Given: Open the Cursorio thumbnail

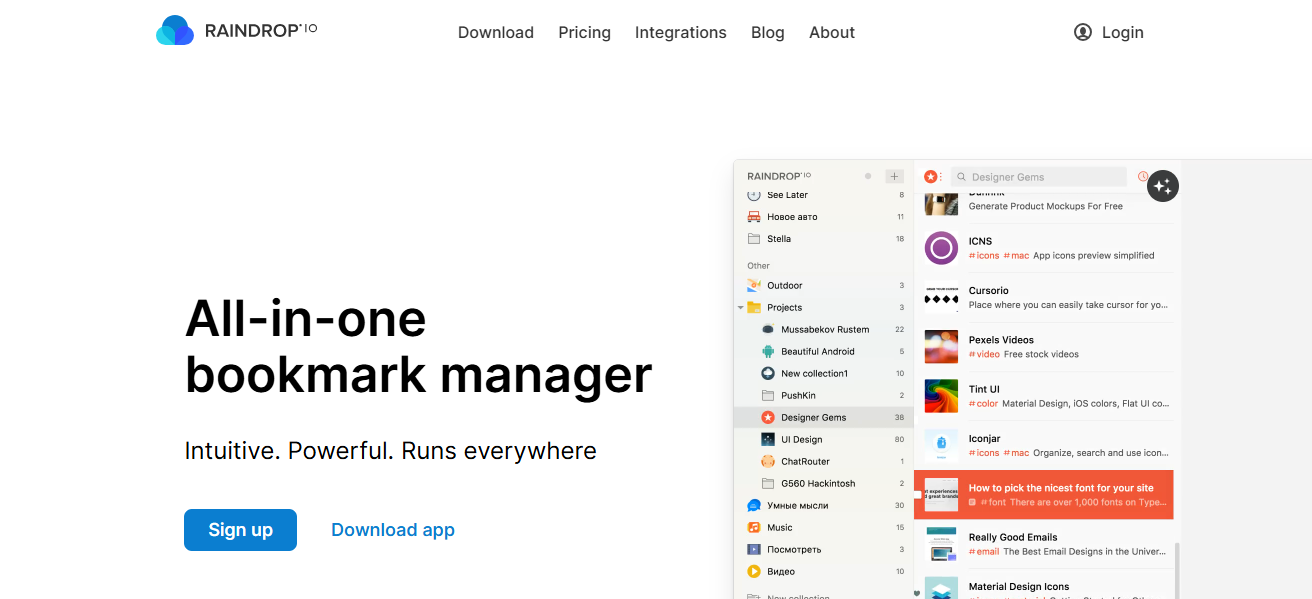Looking at the screenshot, I should [941, 297].
